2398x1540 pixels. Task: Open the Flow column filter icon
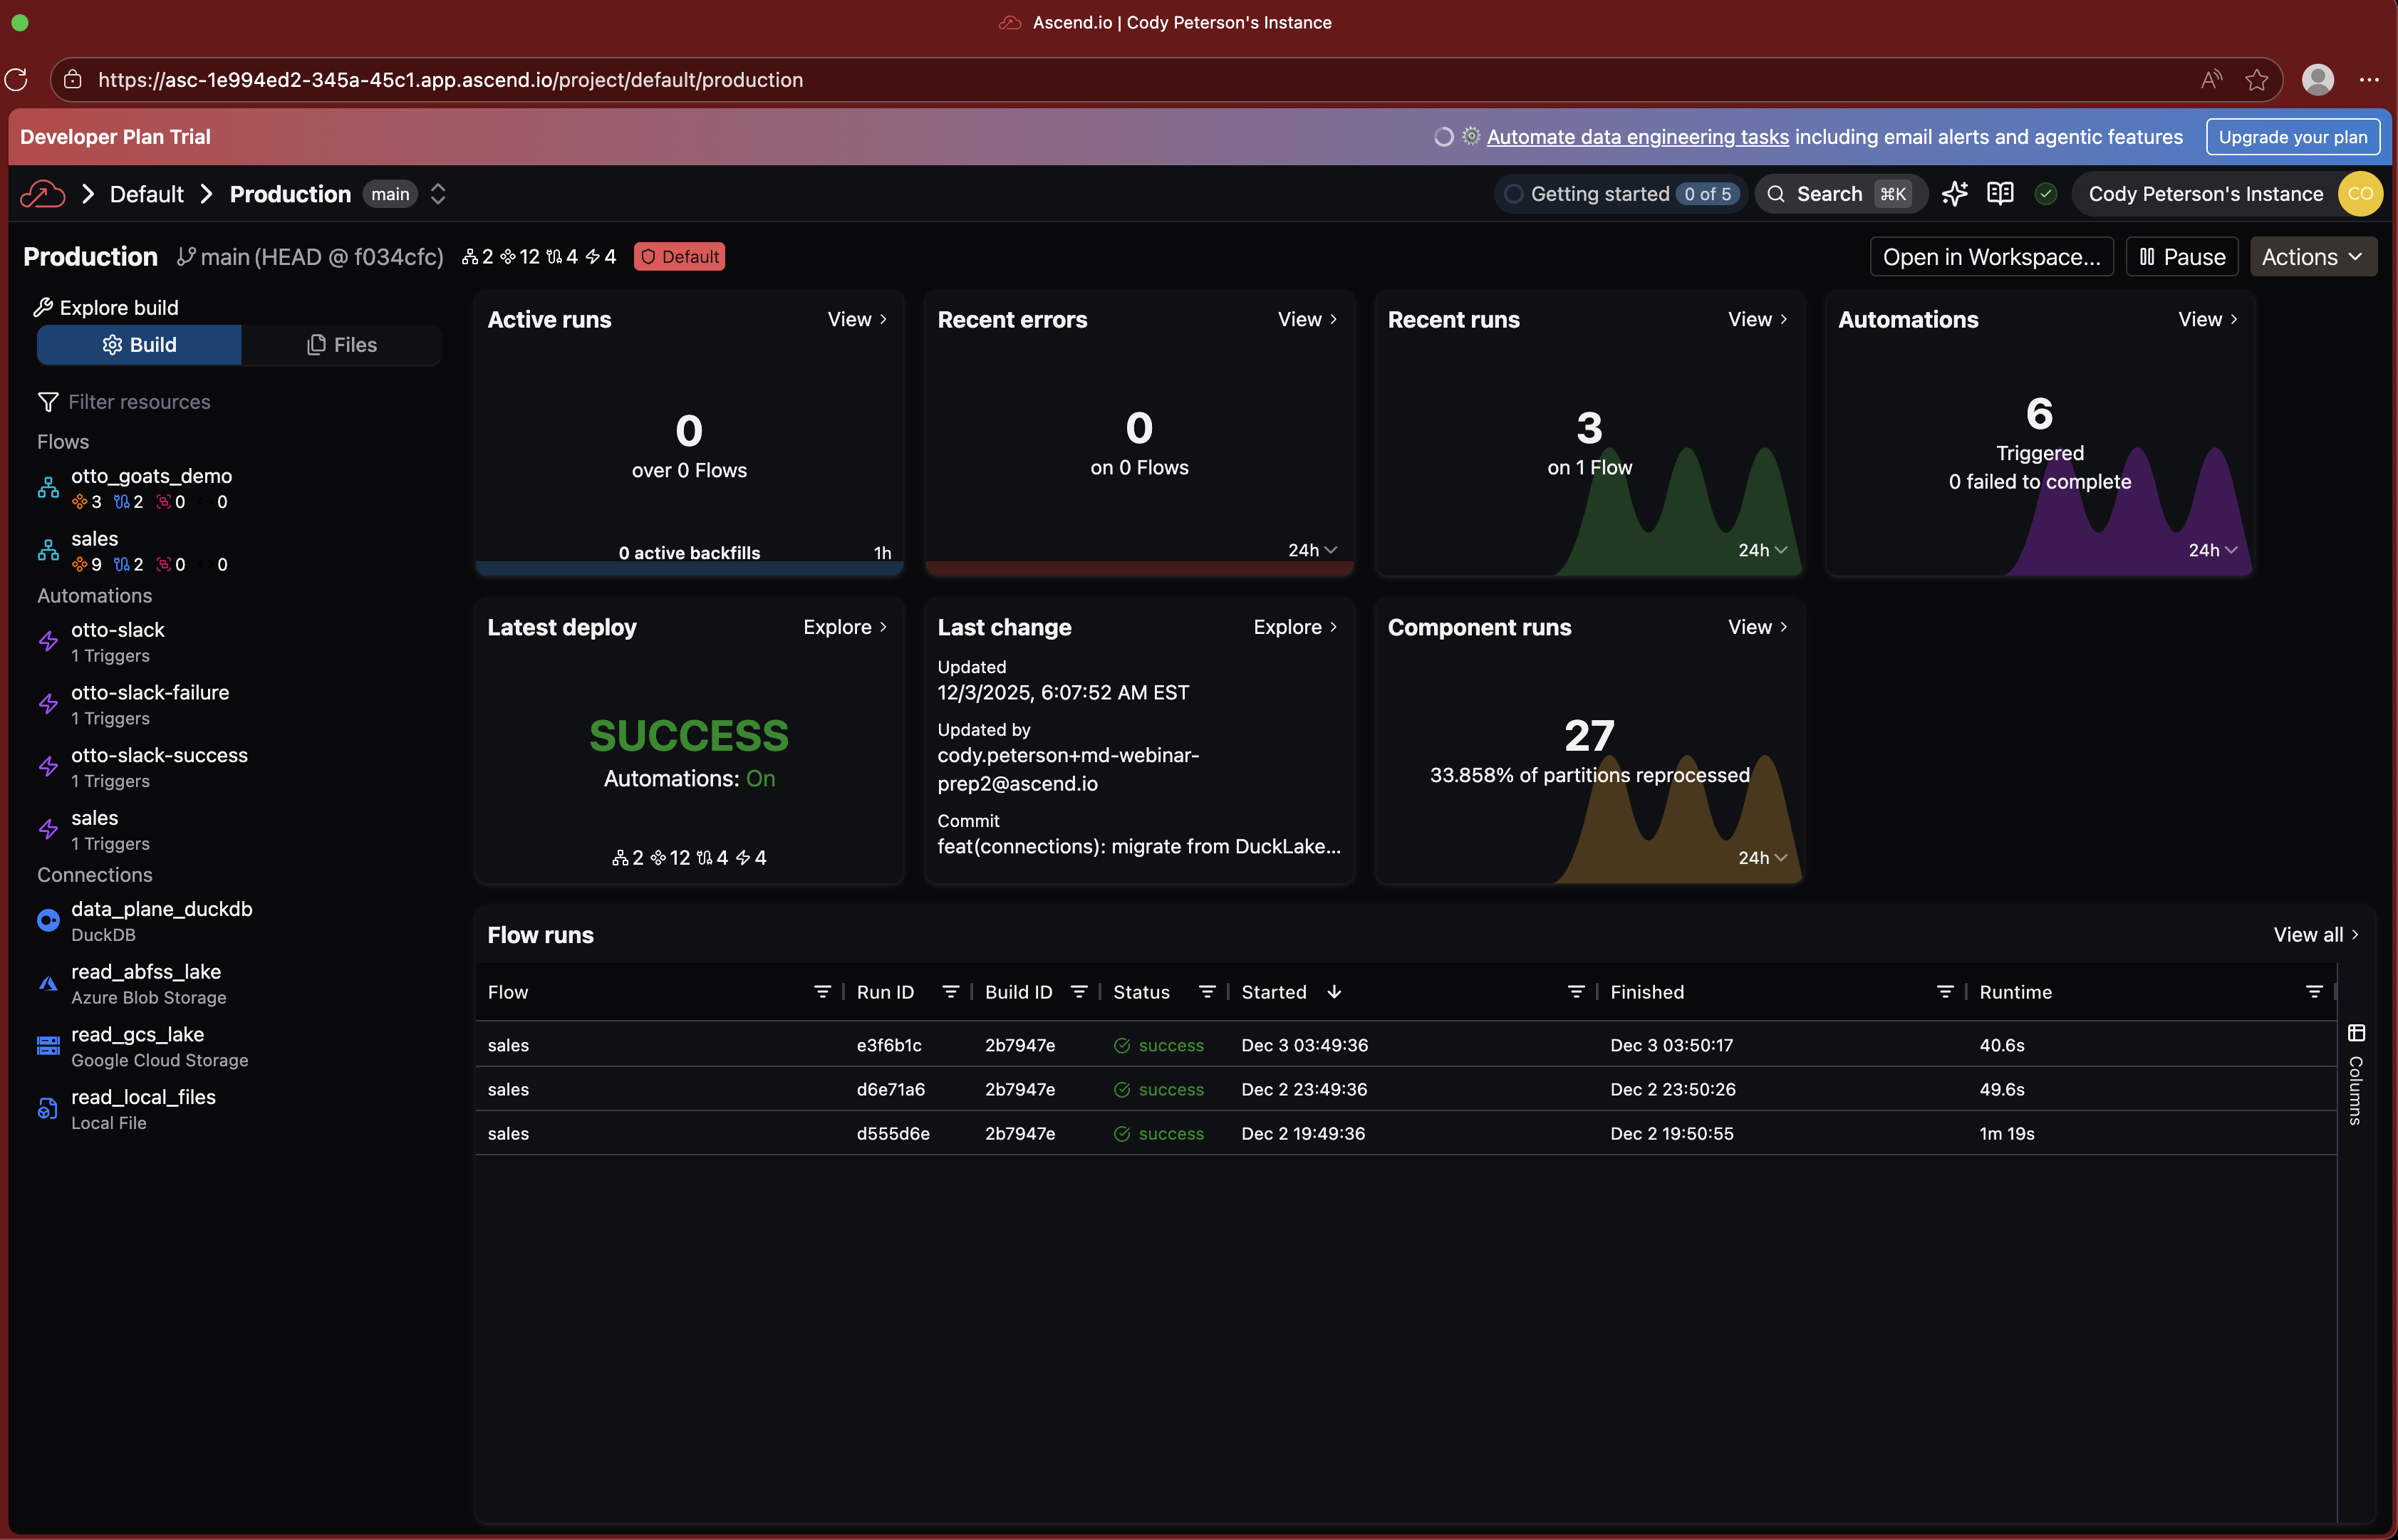822,992
